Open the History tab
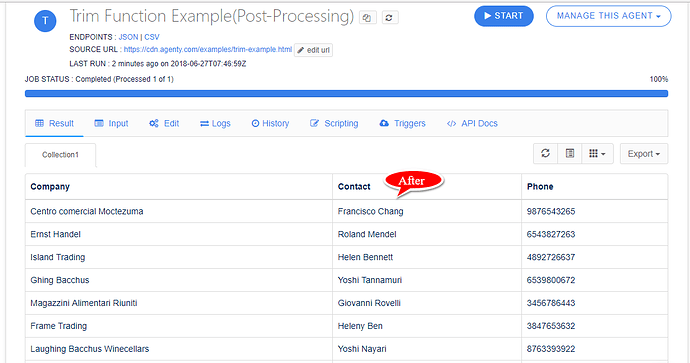690x363 pixels. (x=270, y=123)
